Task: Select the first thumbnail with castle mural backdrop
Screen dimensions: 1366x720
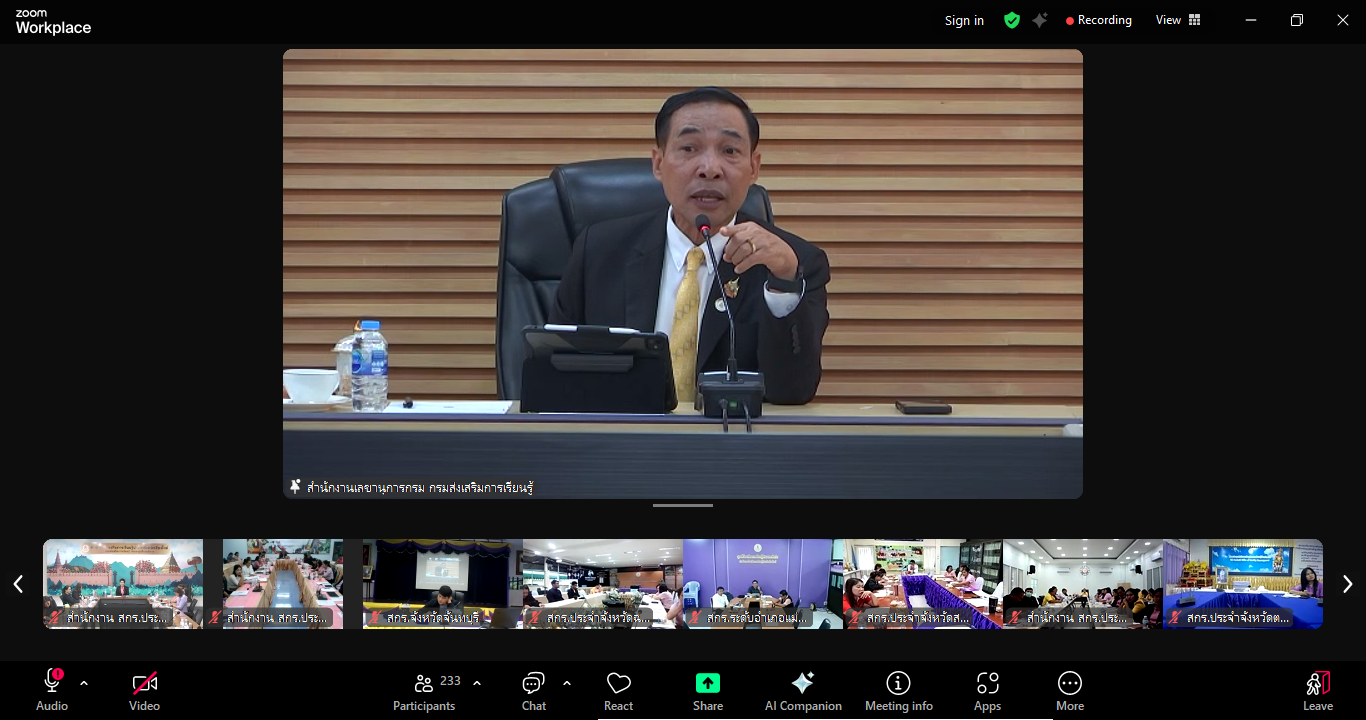Action: pyautogui.click(x=123, y=584)
